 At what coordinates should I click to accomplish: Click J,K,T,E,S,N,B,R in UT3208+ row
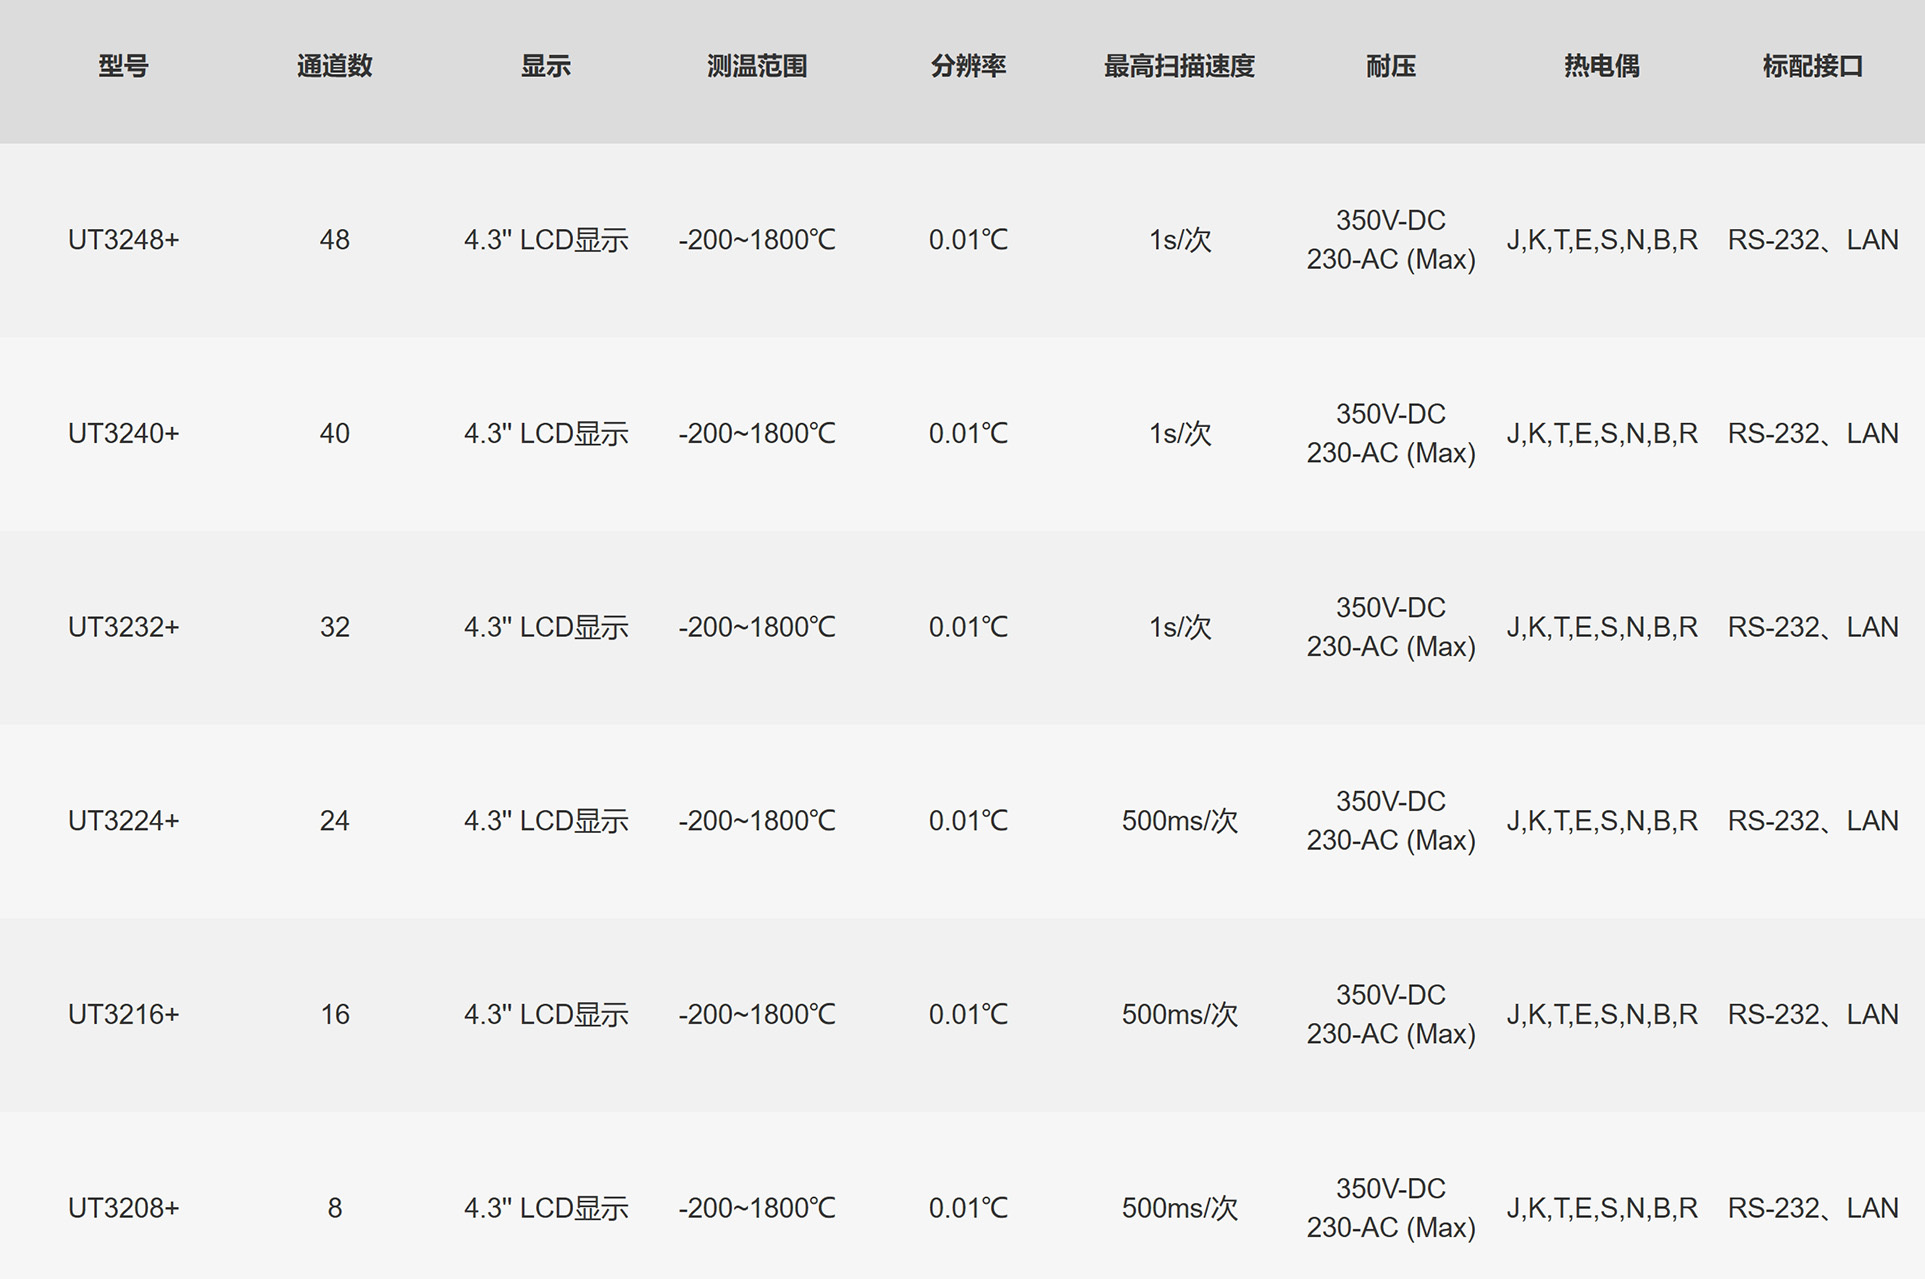point(1601,1208)
